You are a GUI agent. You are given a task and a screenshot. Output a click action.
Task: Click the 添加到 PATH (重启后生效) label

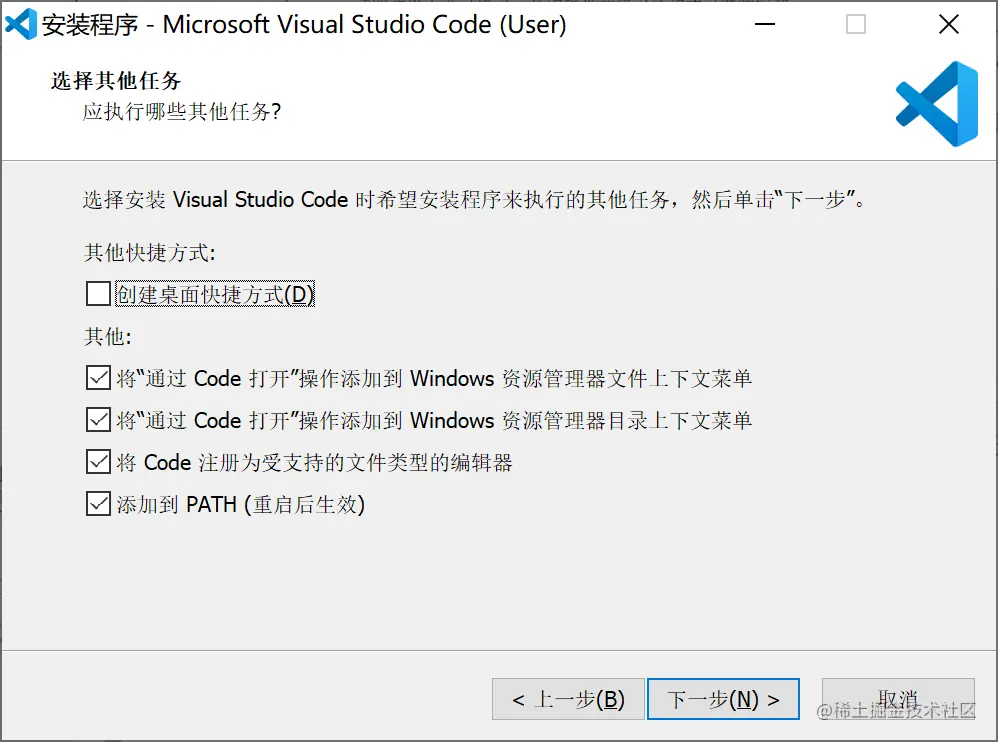(241, 505)
